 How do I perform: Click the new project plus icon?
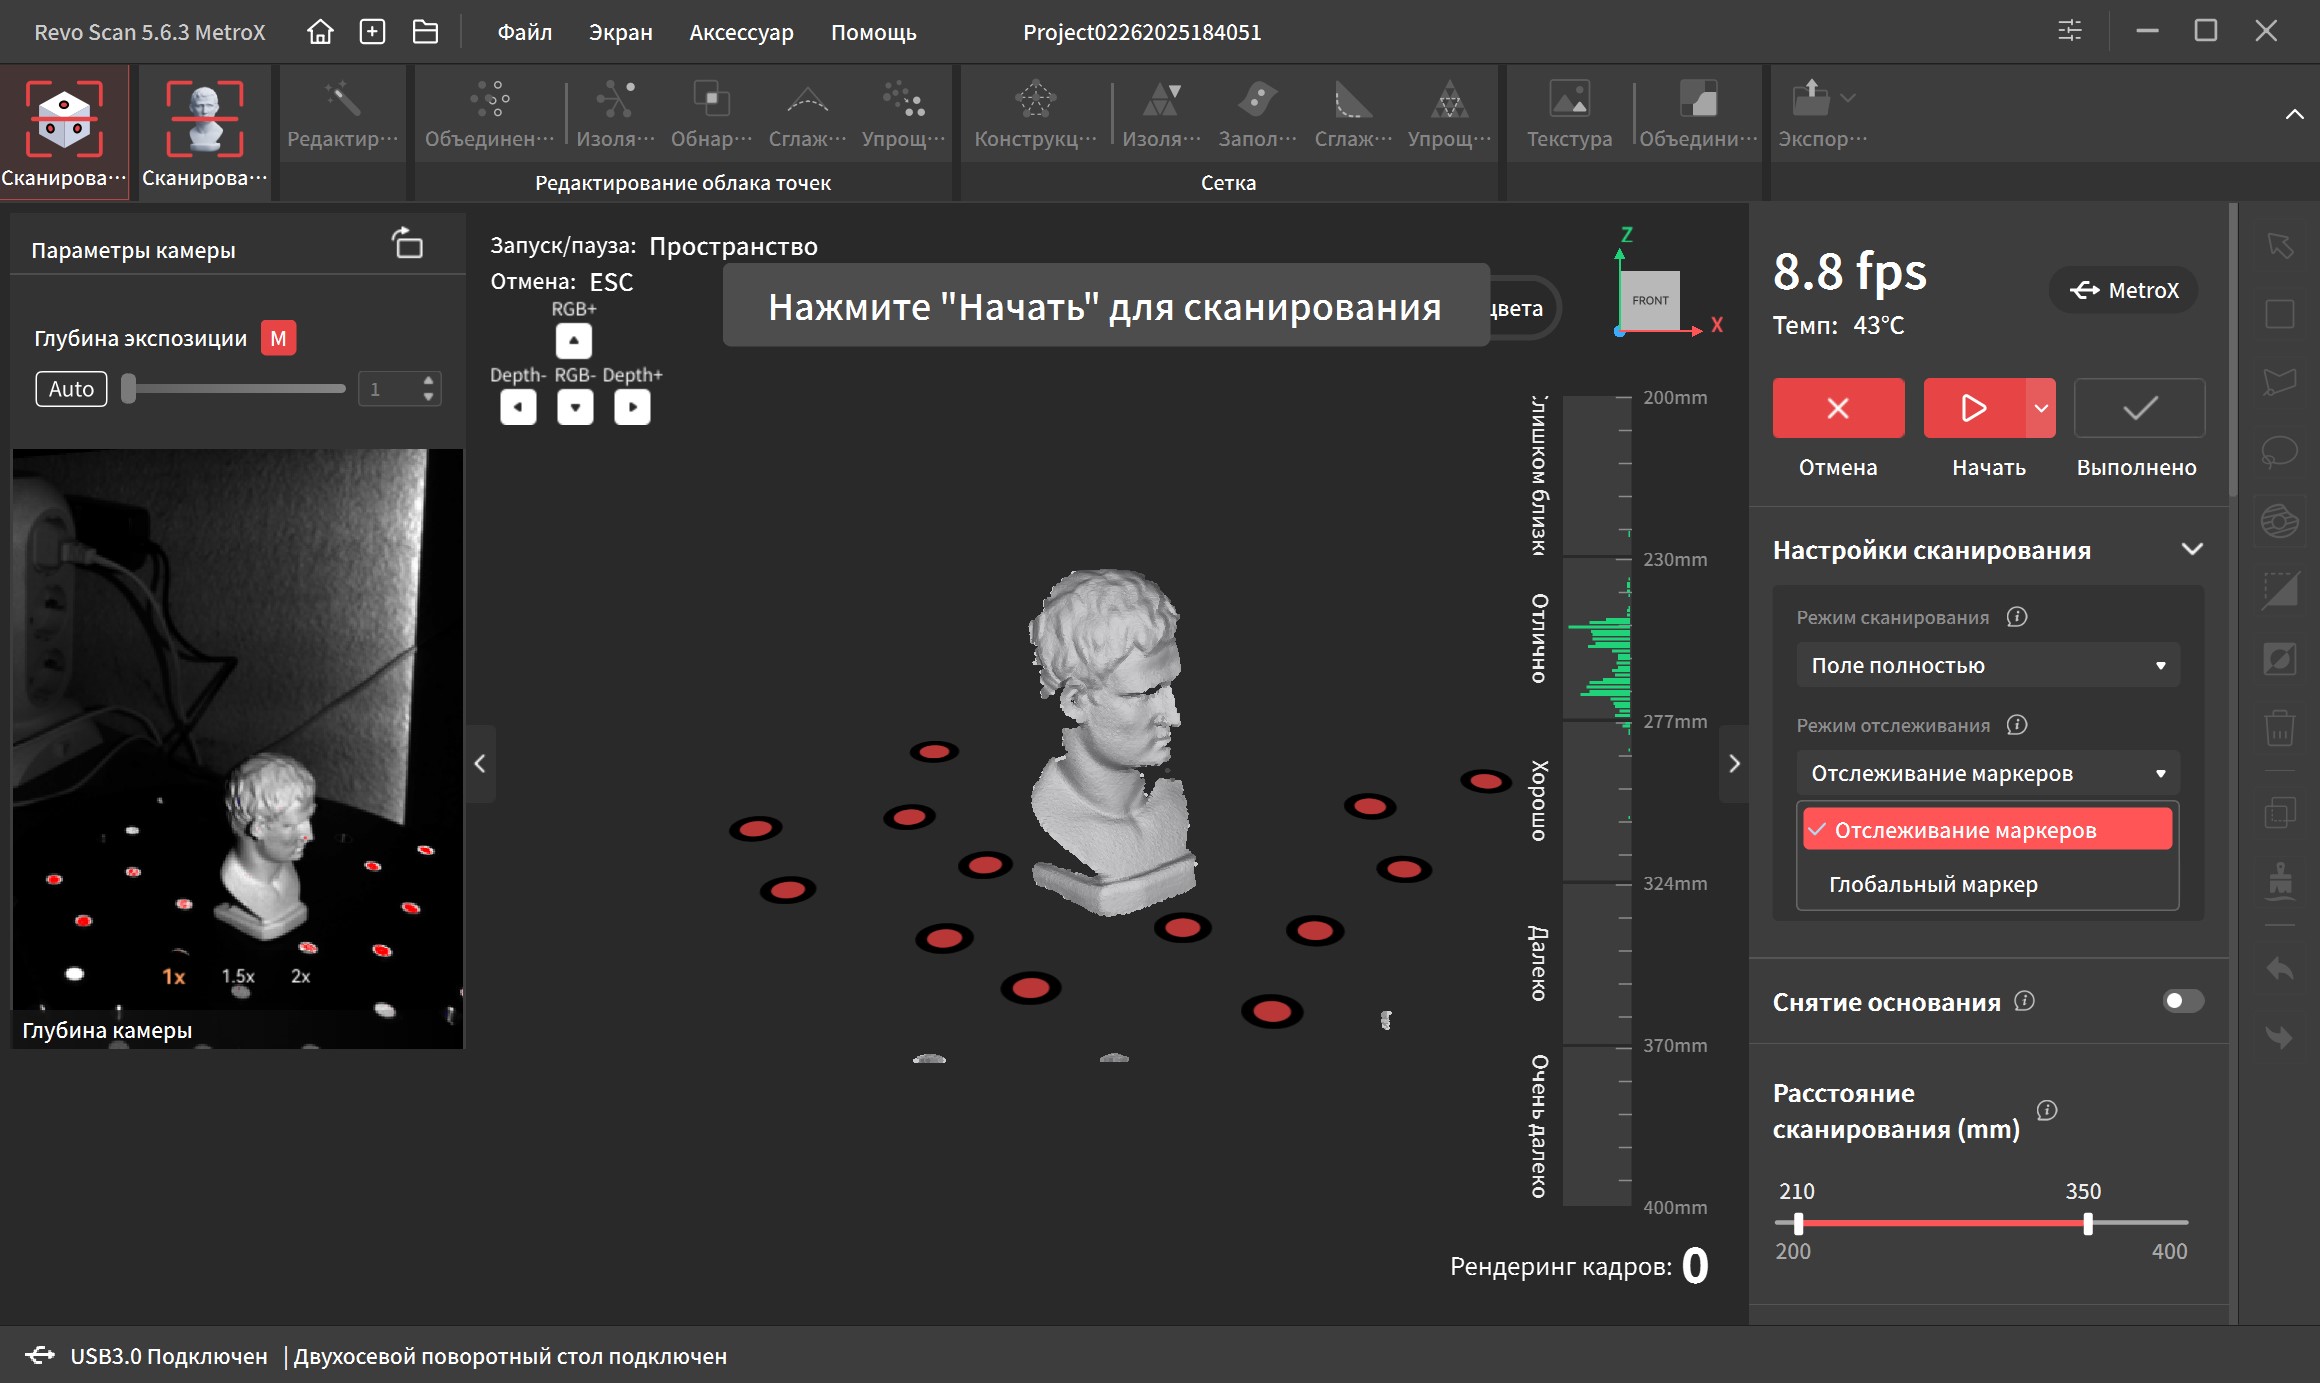pos(372,32)
